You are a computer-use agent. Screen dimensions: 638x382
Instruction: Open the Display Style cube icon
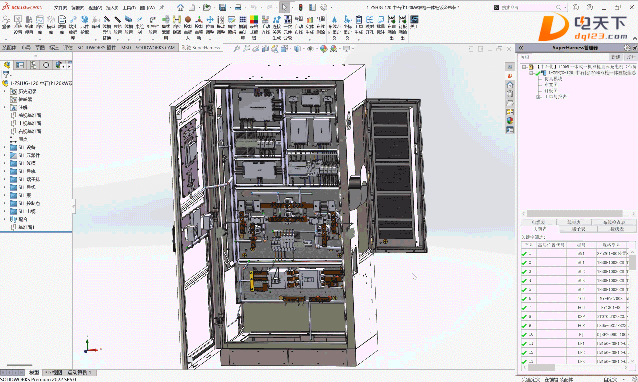click(x=298, y=48)
